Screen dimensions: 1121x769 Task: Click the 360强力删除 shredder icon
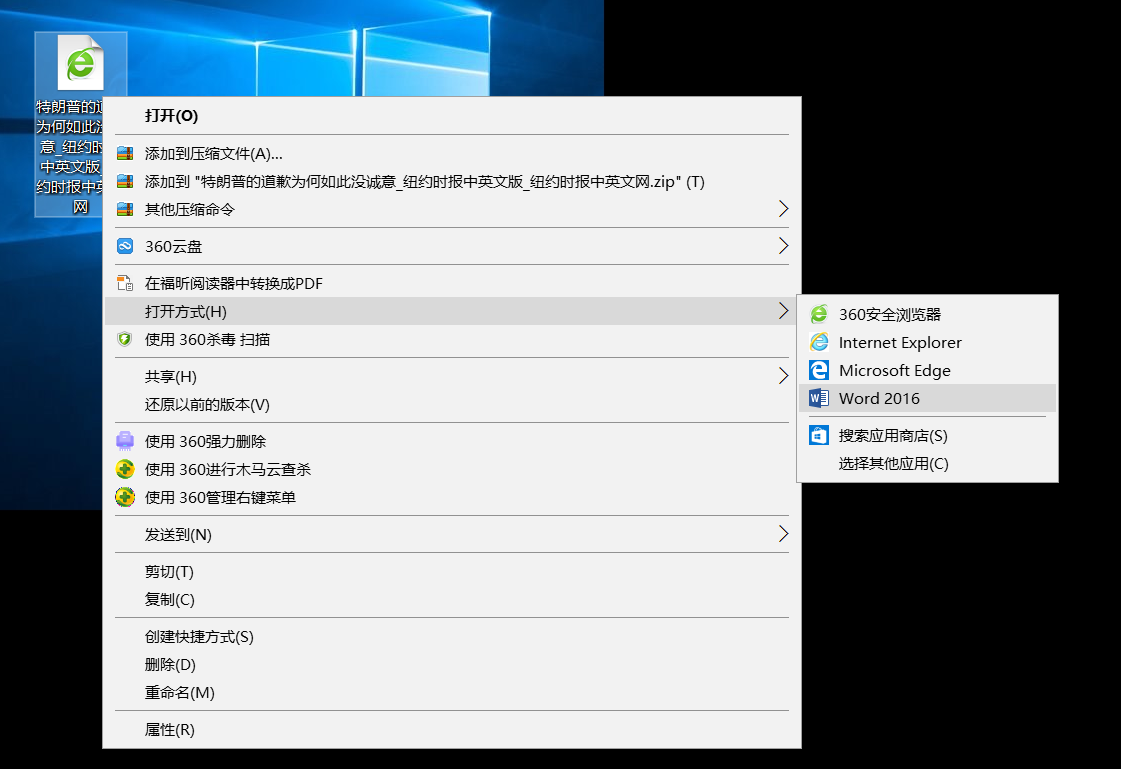tap(125, 441)
